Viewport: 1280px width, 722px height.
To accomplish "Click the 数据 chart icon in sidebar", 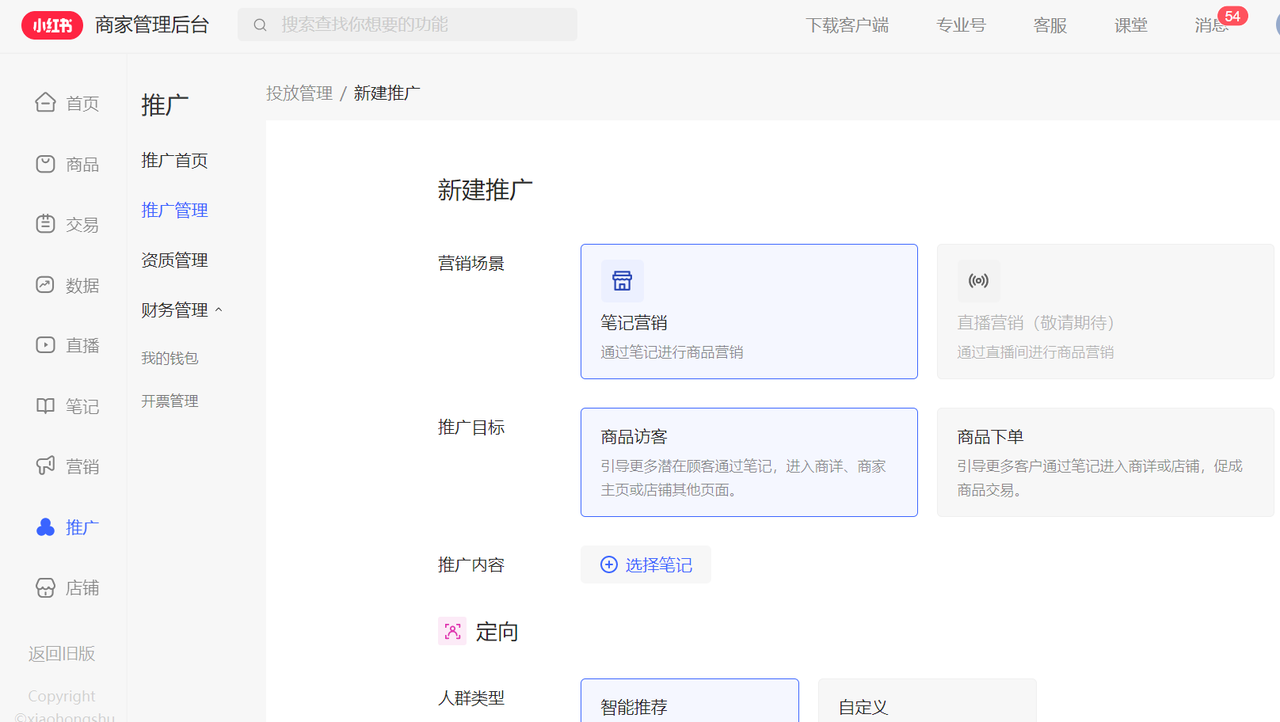I will pyautogui.click(x=45, y=285).
